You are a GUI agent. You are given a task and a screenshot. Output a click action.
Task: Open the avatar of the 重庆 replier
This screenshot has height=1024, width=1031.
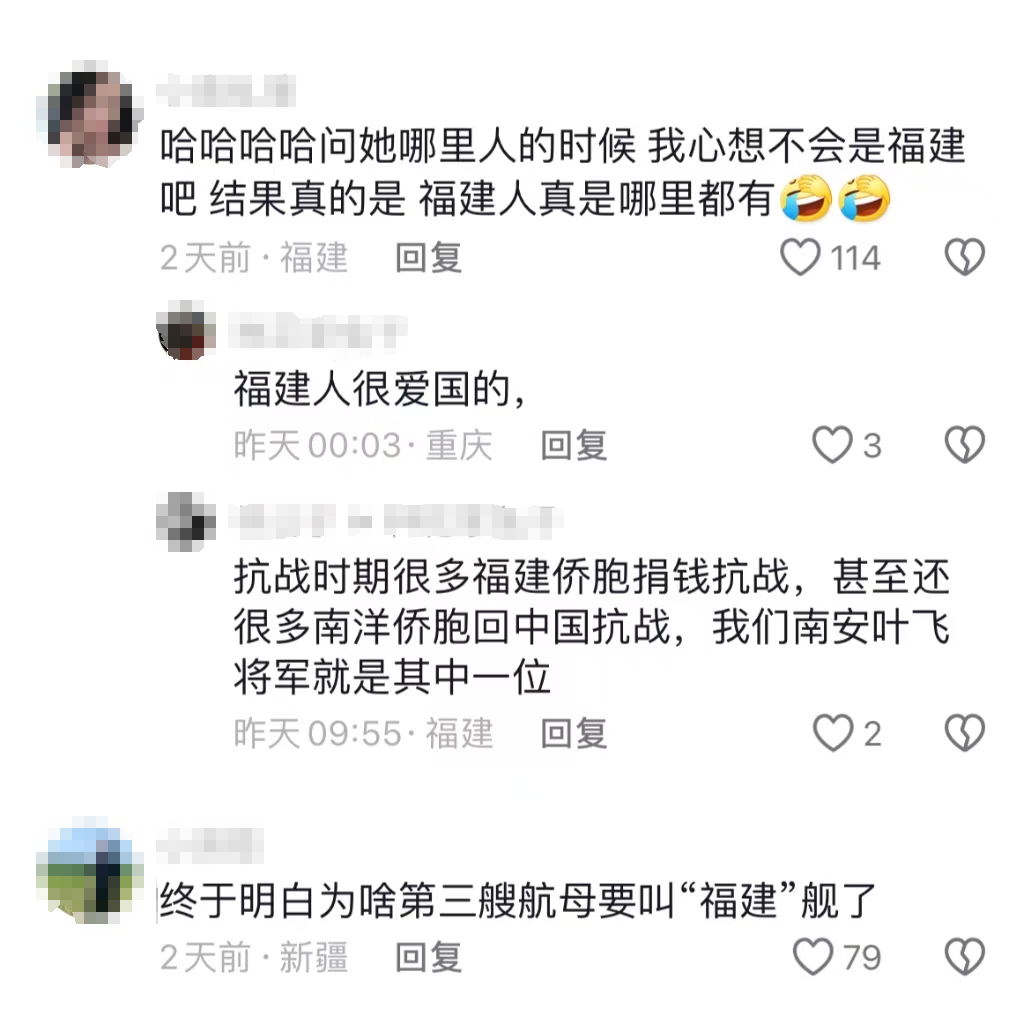[x=186, y=330]
